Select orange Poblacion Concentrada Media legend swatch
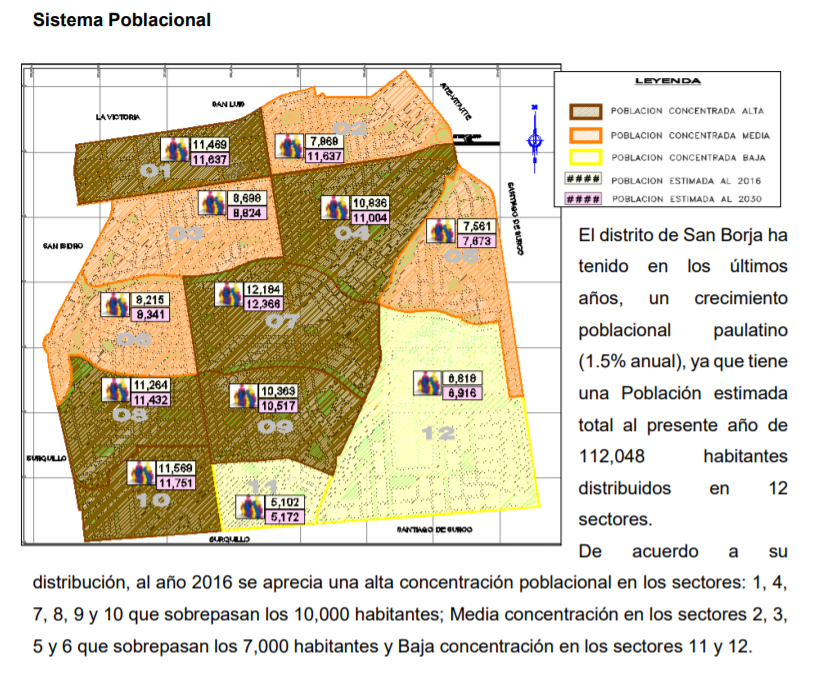This screenshot has height=674, width=821. [x=584, y=134]
